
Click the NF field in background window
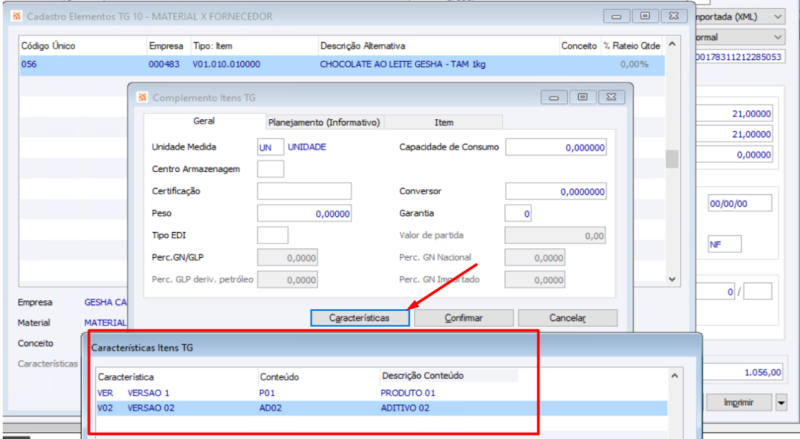[724, 245]
